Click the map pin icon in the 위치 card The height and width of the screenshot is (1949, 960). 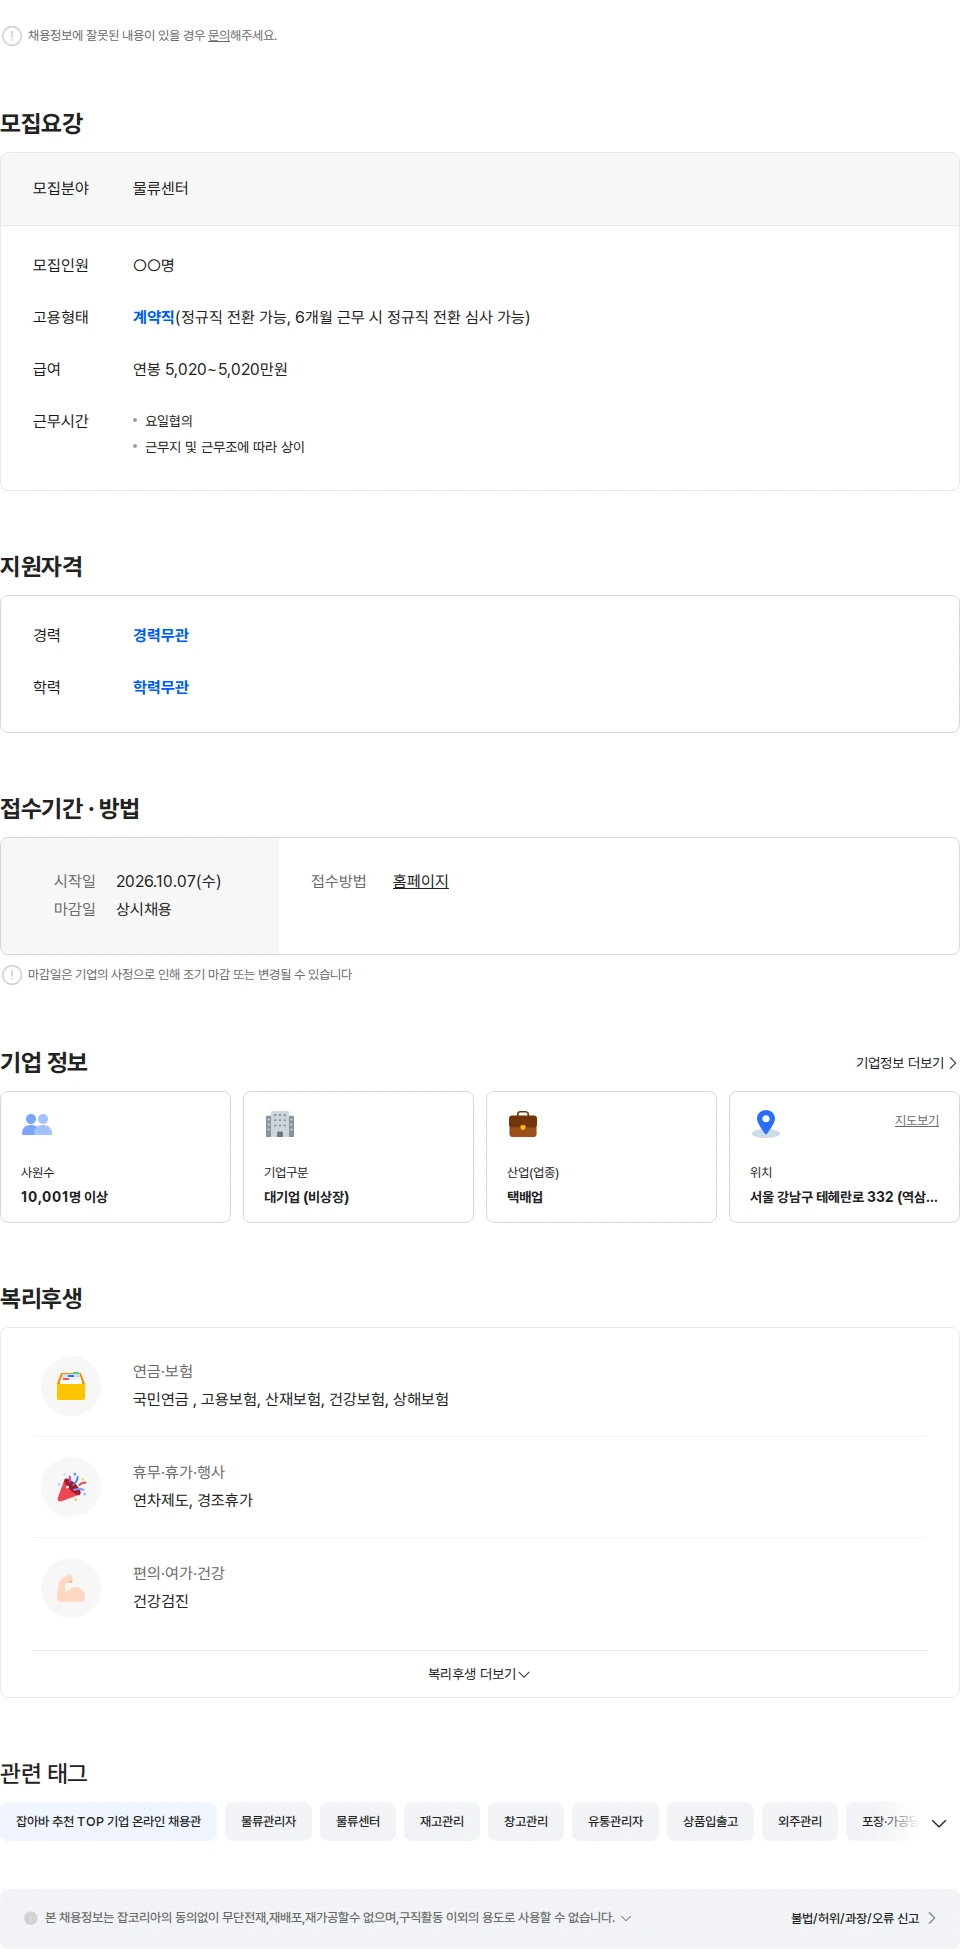766,1124
